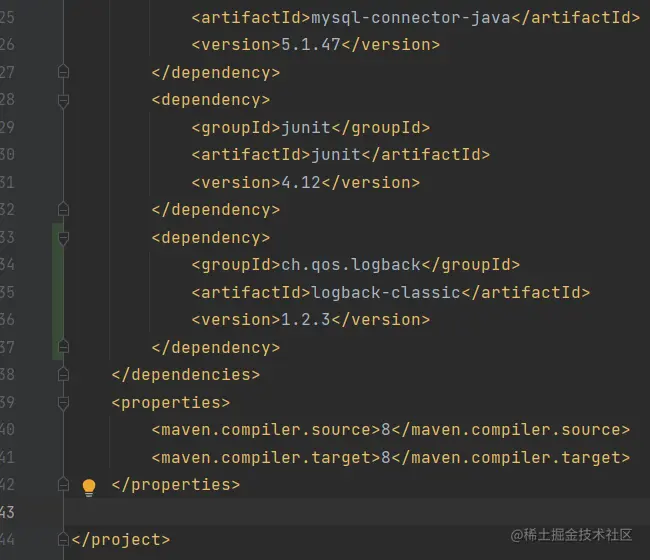
Task: Collapse the logback dependency block at line 33
Action: (x=63, y=239)
